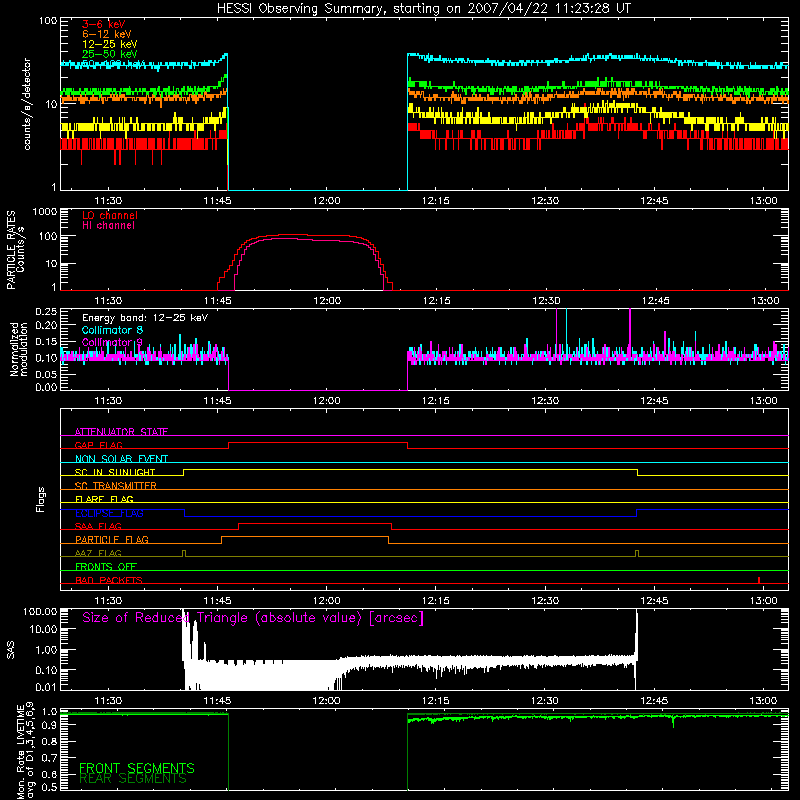
Task: Click the "counts/s/detector" y-axis label
Action: [x=27, y=104]
